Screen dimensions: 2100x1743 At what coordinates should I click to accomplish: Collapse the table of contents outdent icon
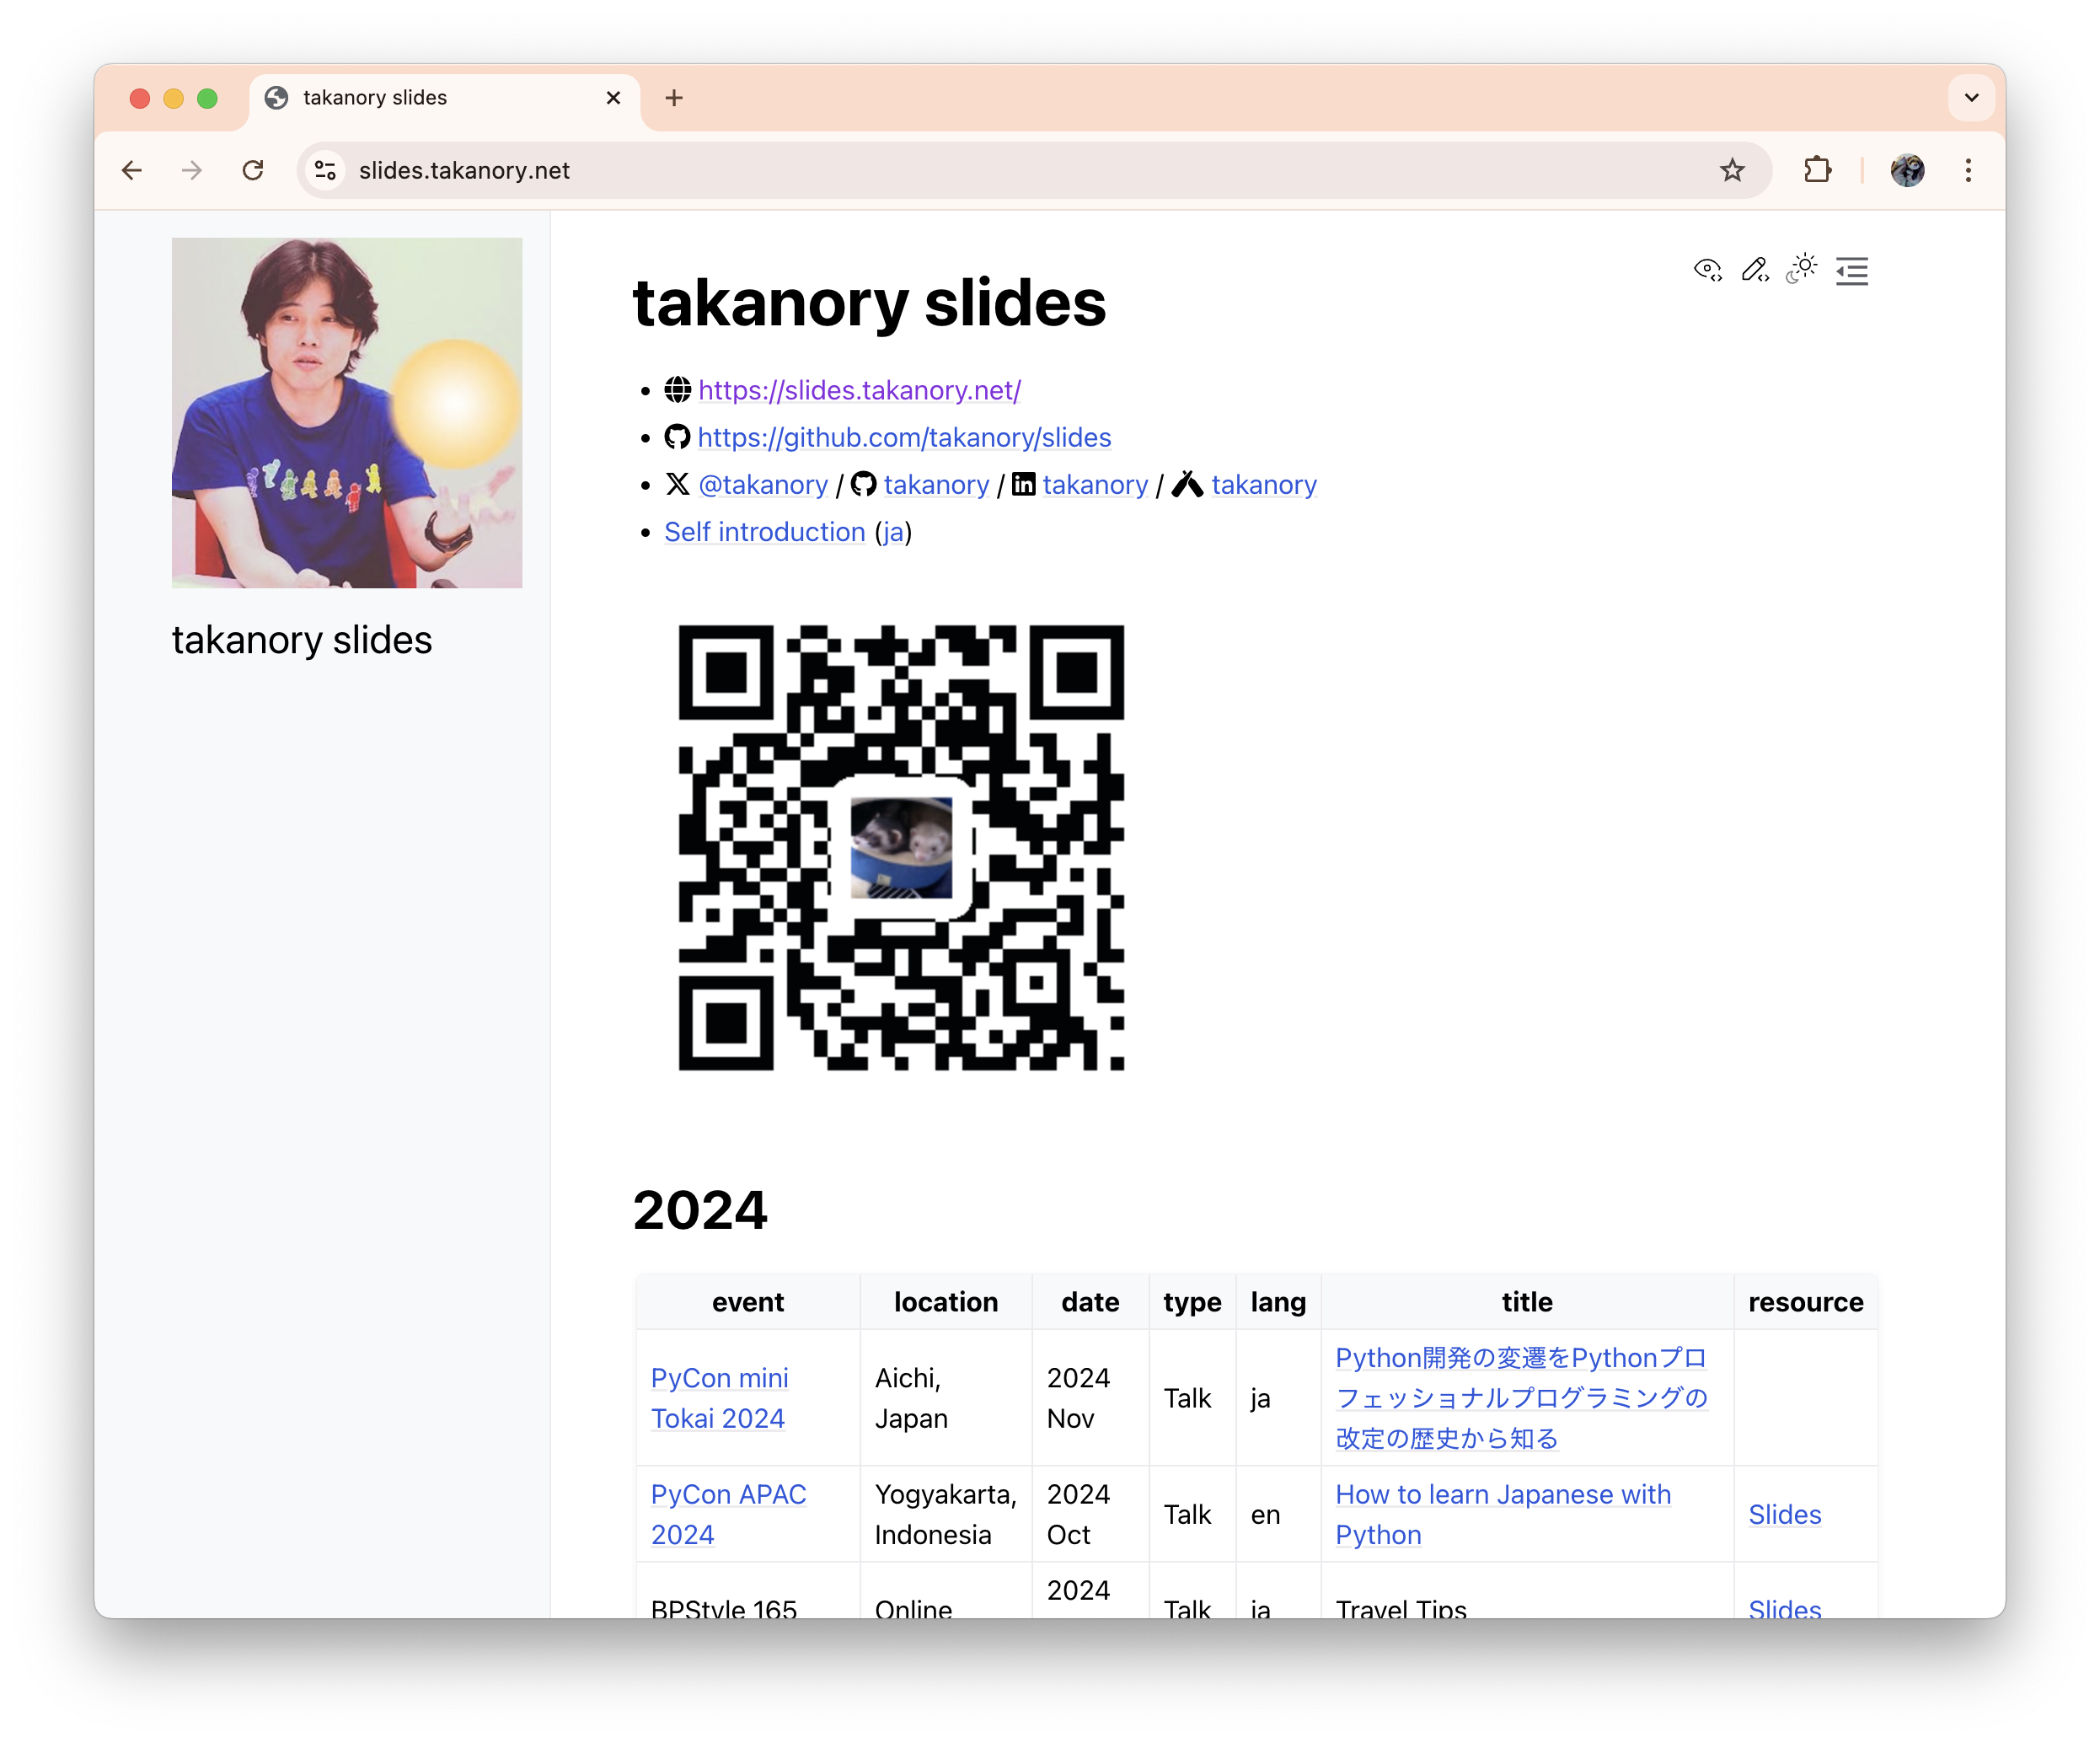click(1851, 271)
